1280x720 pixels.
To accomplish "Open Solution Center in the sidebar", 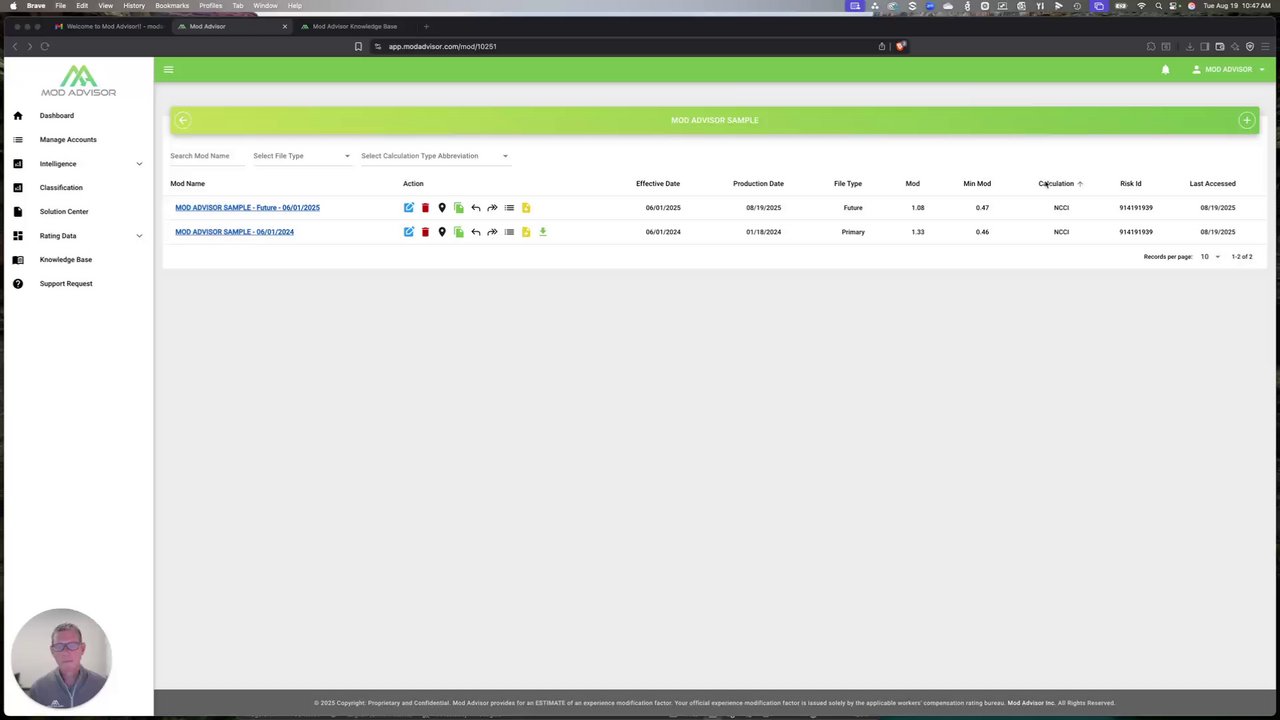I will (x=64, y=212).
